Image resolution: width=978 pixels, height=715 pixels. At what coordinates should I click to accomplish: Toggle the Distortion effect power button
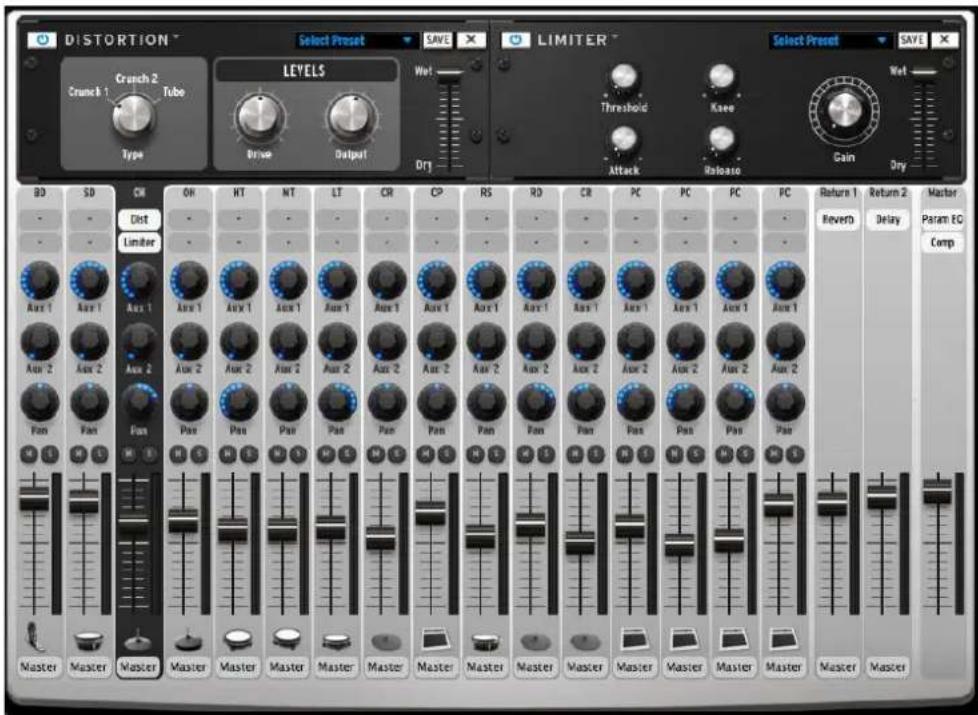pyautogui.click(x=42, y=40)
